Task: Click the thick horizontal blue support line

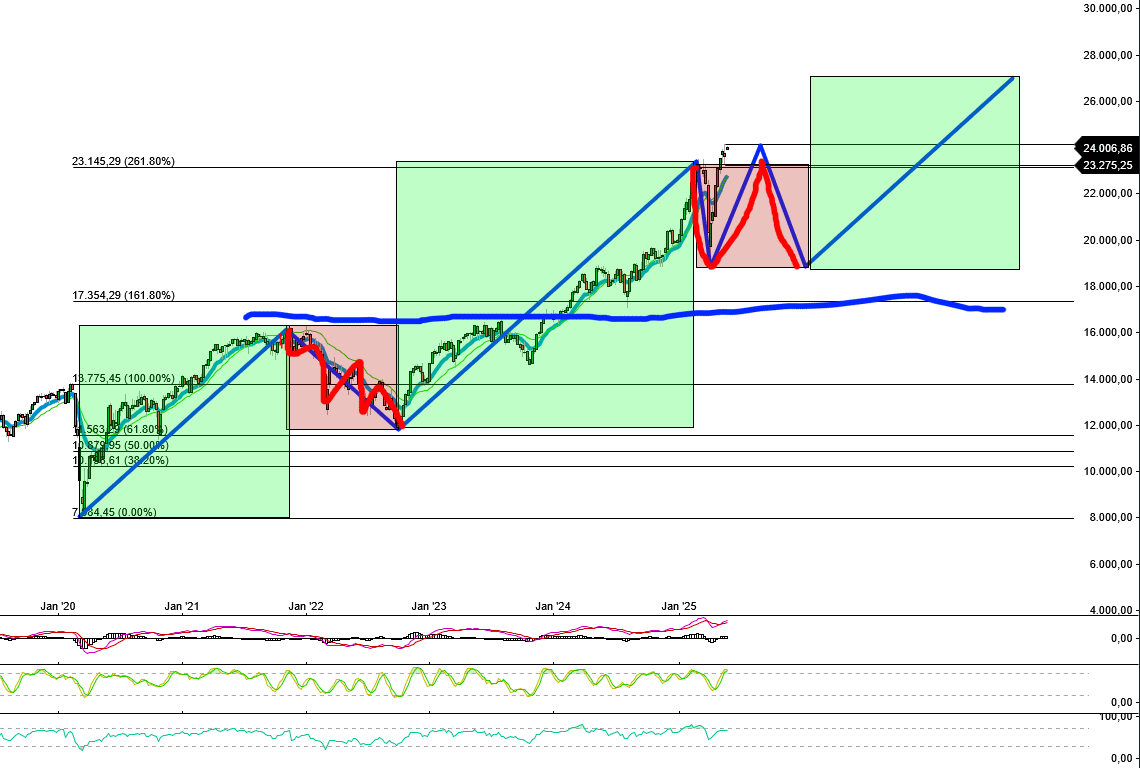Action: (x=600, y=316)
